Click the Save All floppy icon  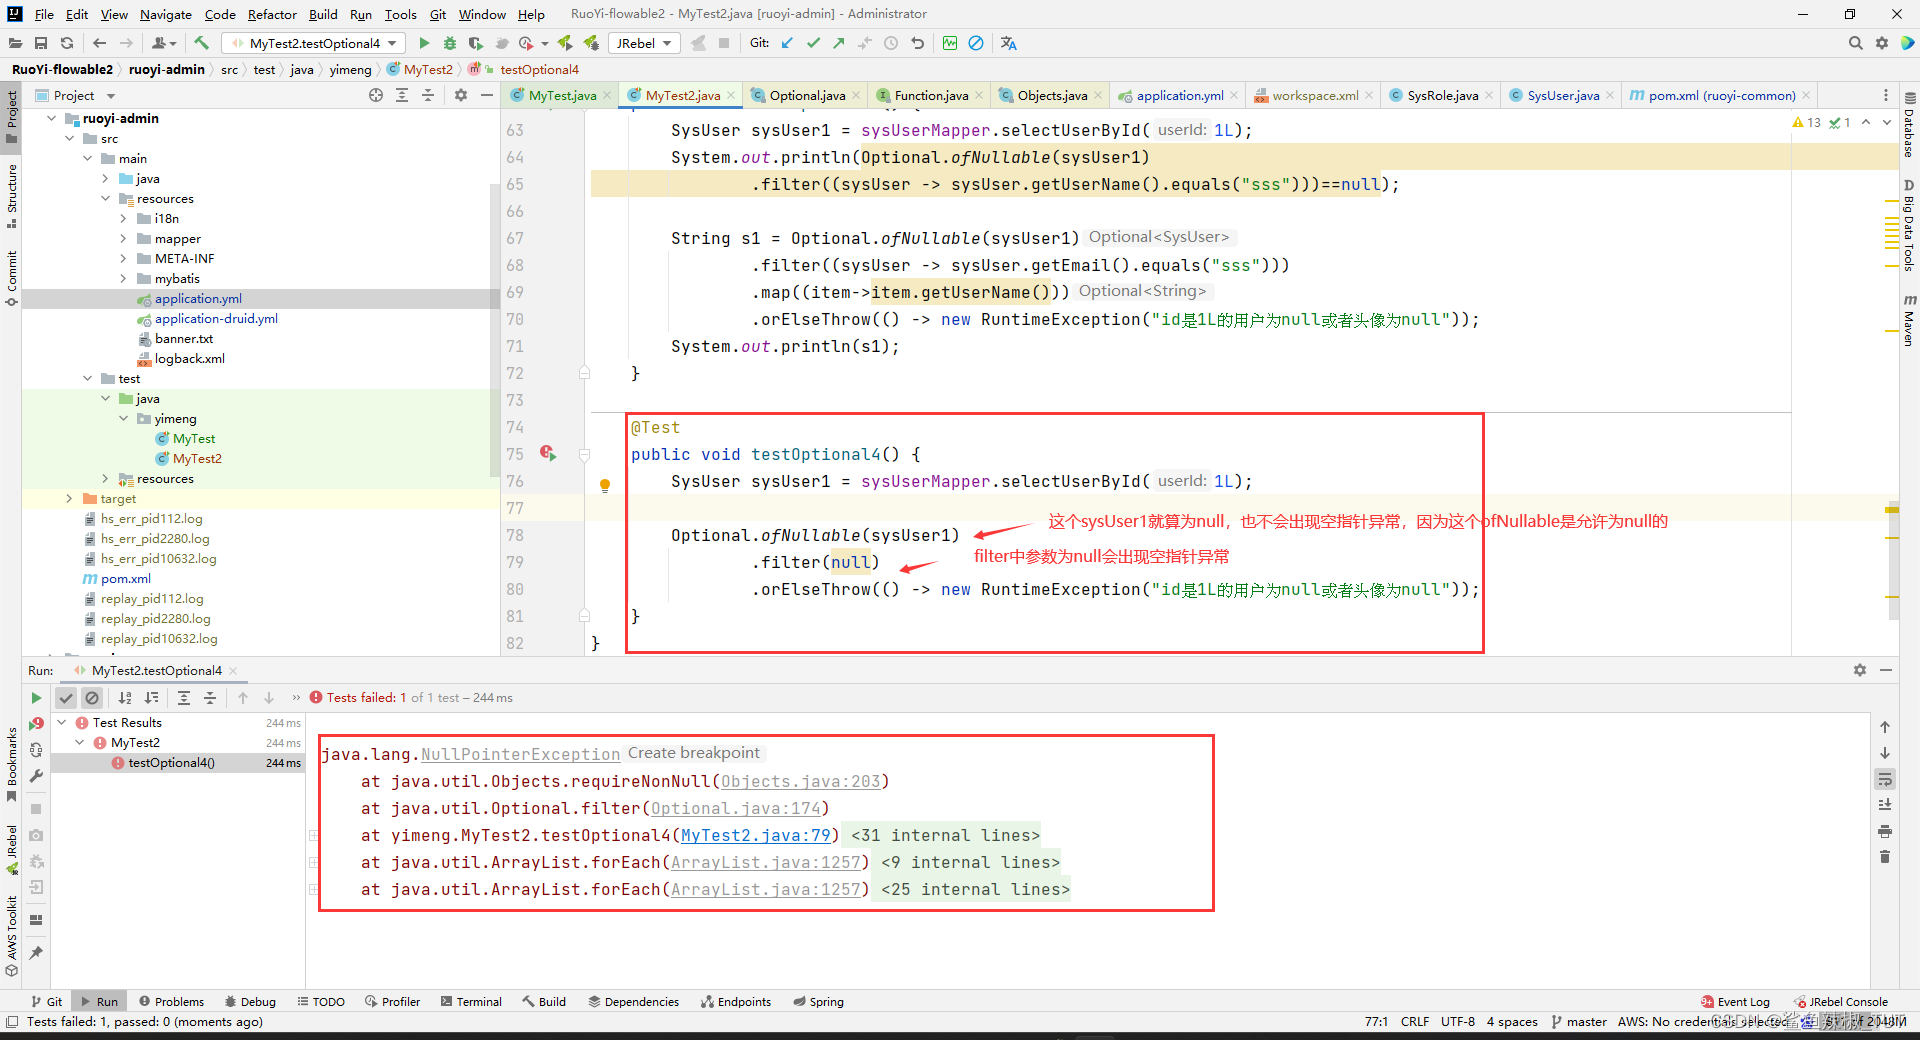[41, 43]
